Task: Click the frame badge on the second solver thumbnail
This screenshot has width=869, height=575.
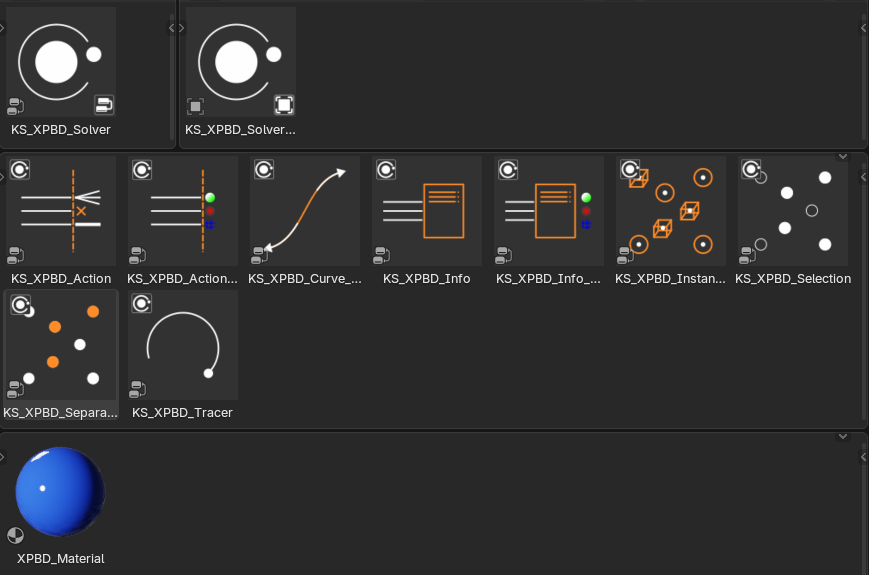Action: tap(284, 105)
